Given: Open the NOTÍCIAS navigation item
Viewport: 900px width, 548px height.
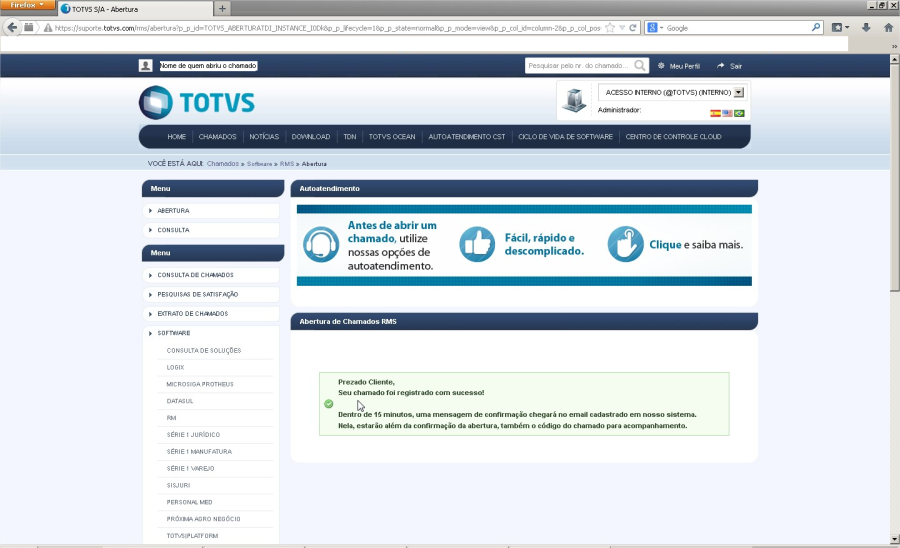Looking at the screenshot, I should pyautogui.click(x=264, y=137).
